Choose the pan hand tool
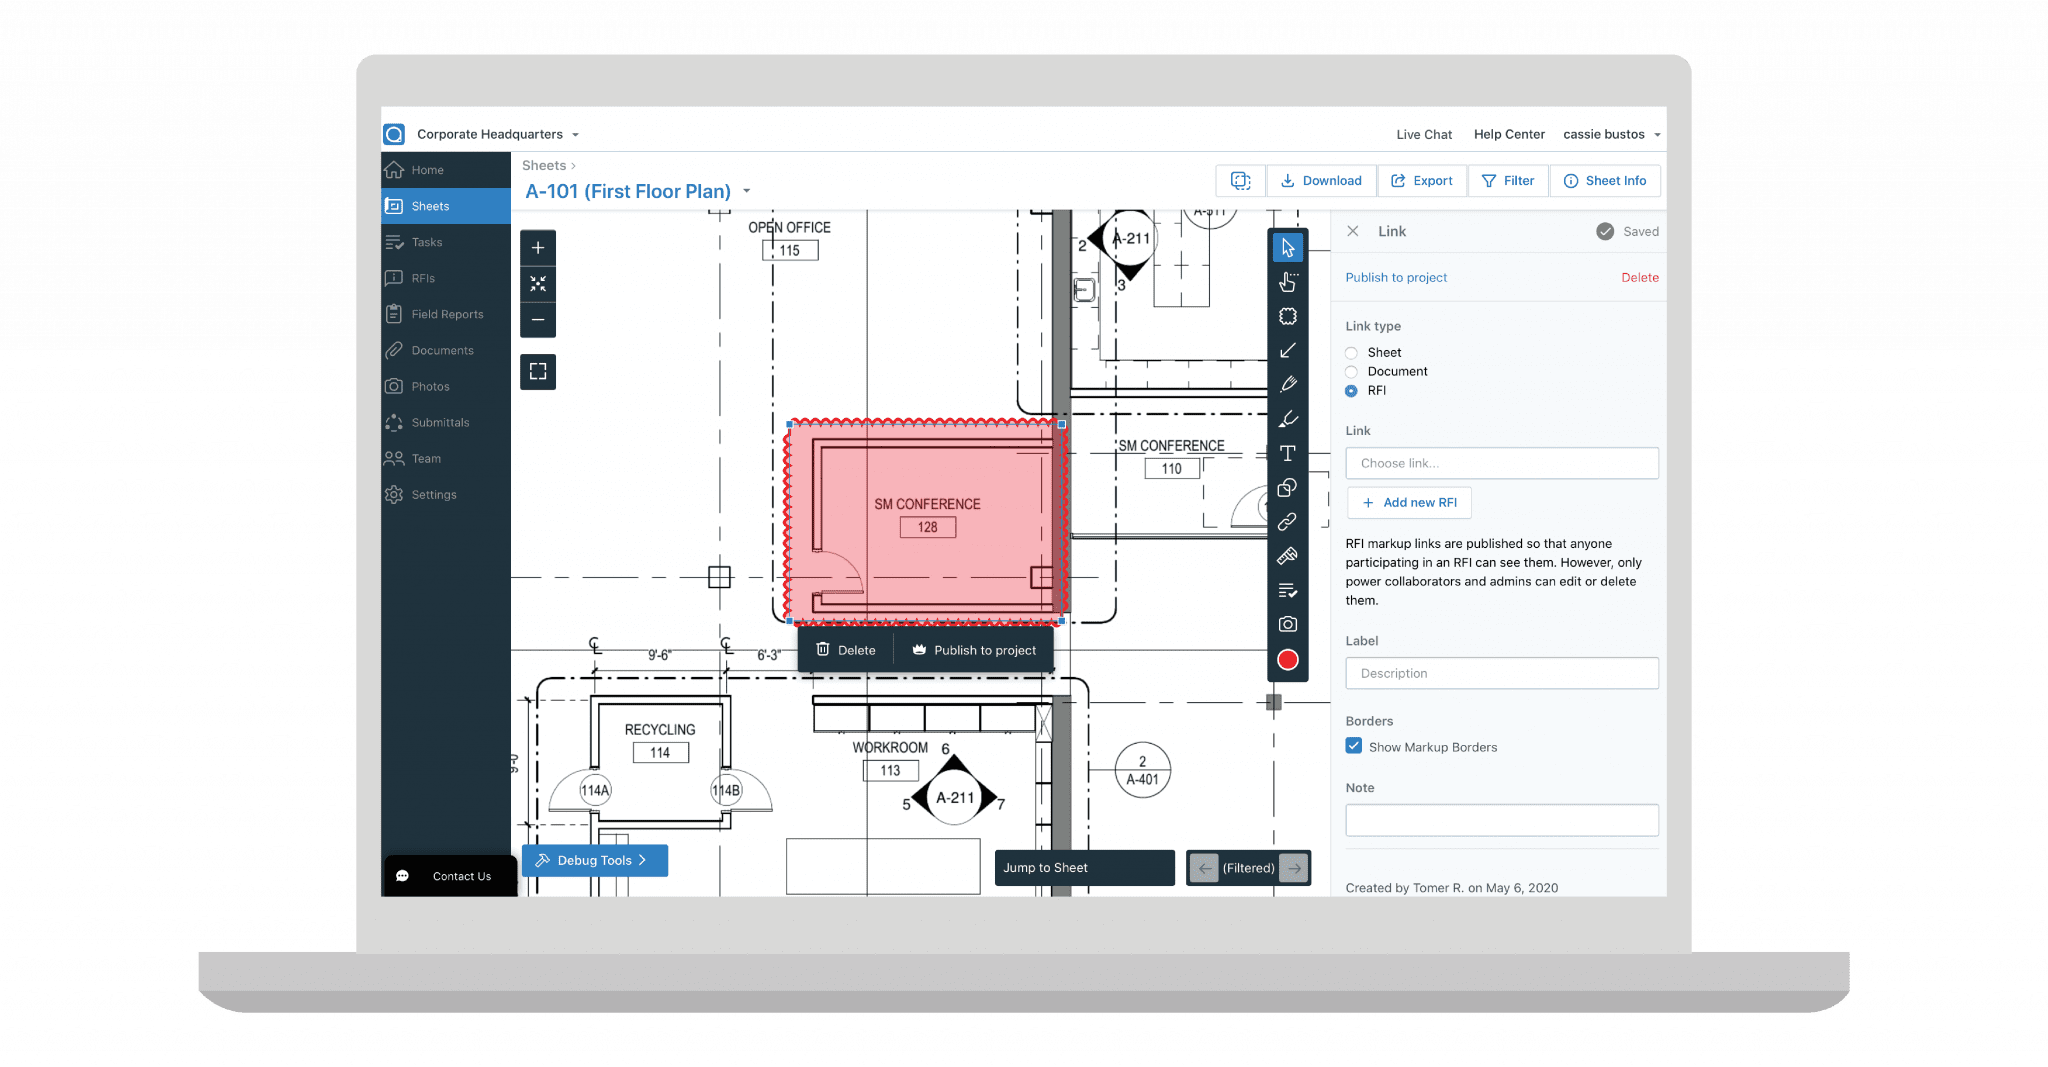Screen dimensions: 2048x1067 (x=1288, y=282)
